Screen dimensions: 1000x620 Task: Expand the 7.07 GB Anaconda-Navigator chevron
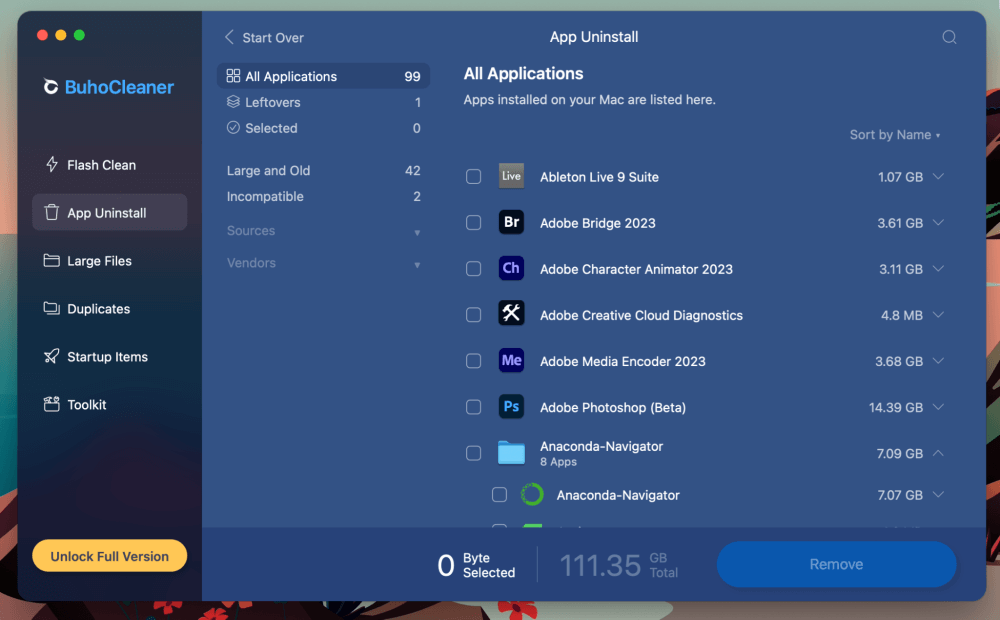938,494
